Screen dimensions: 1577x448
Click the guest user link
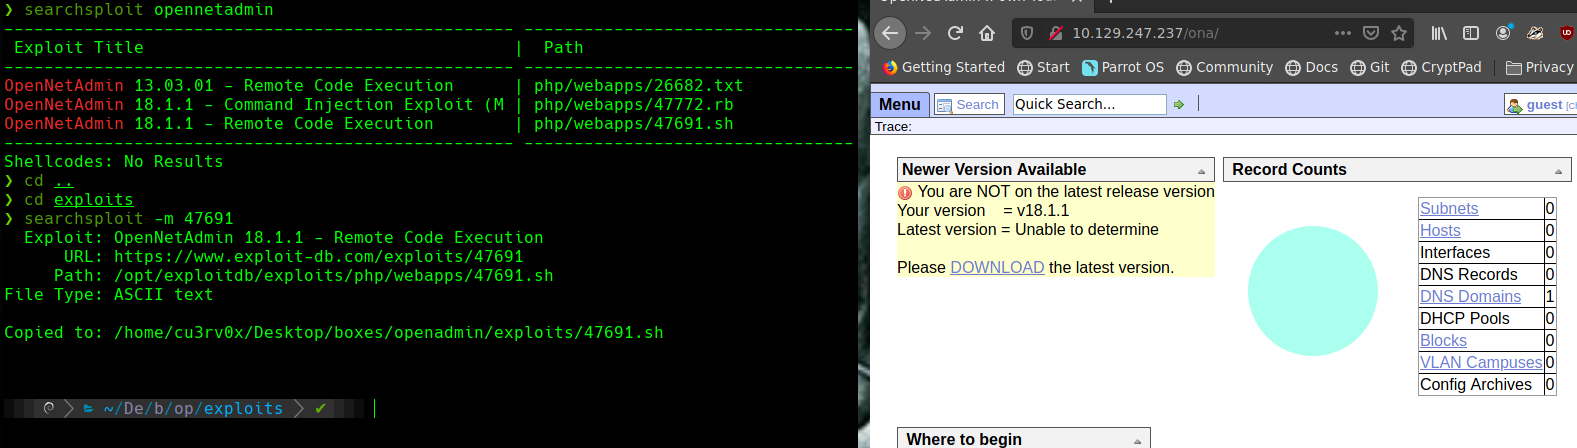click(1544, 105)
